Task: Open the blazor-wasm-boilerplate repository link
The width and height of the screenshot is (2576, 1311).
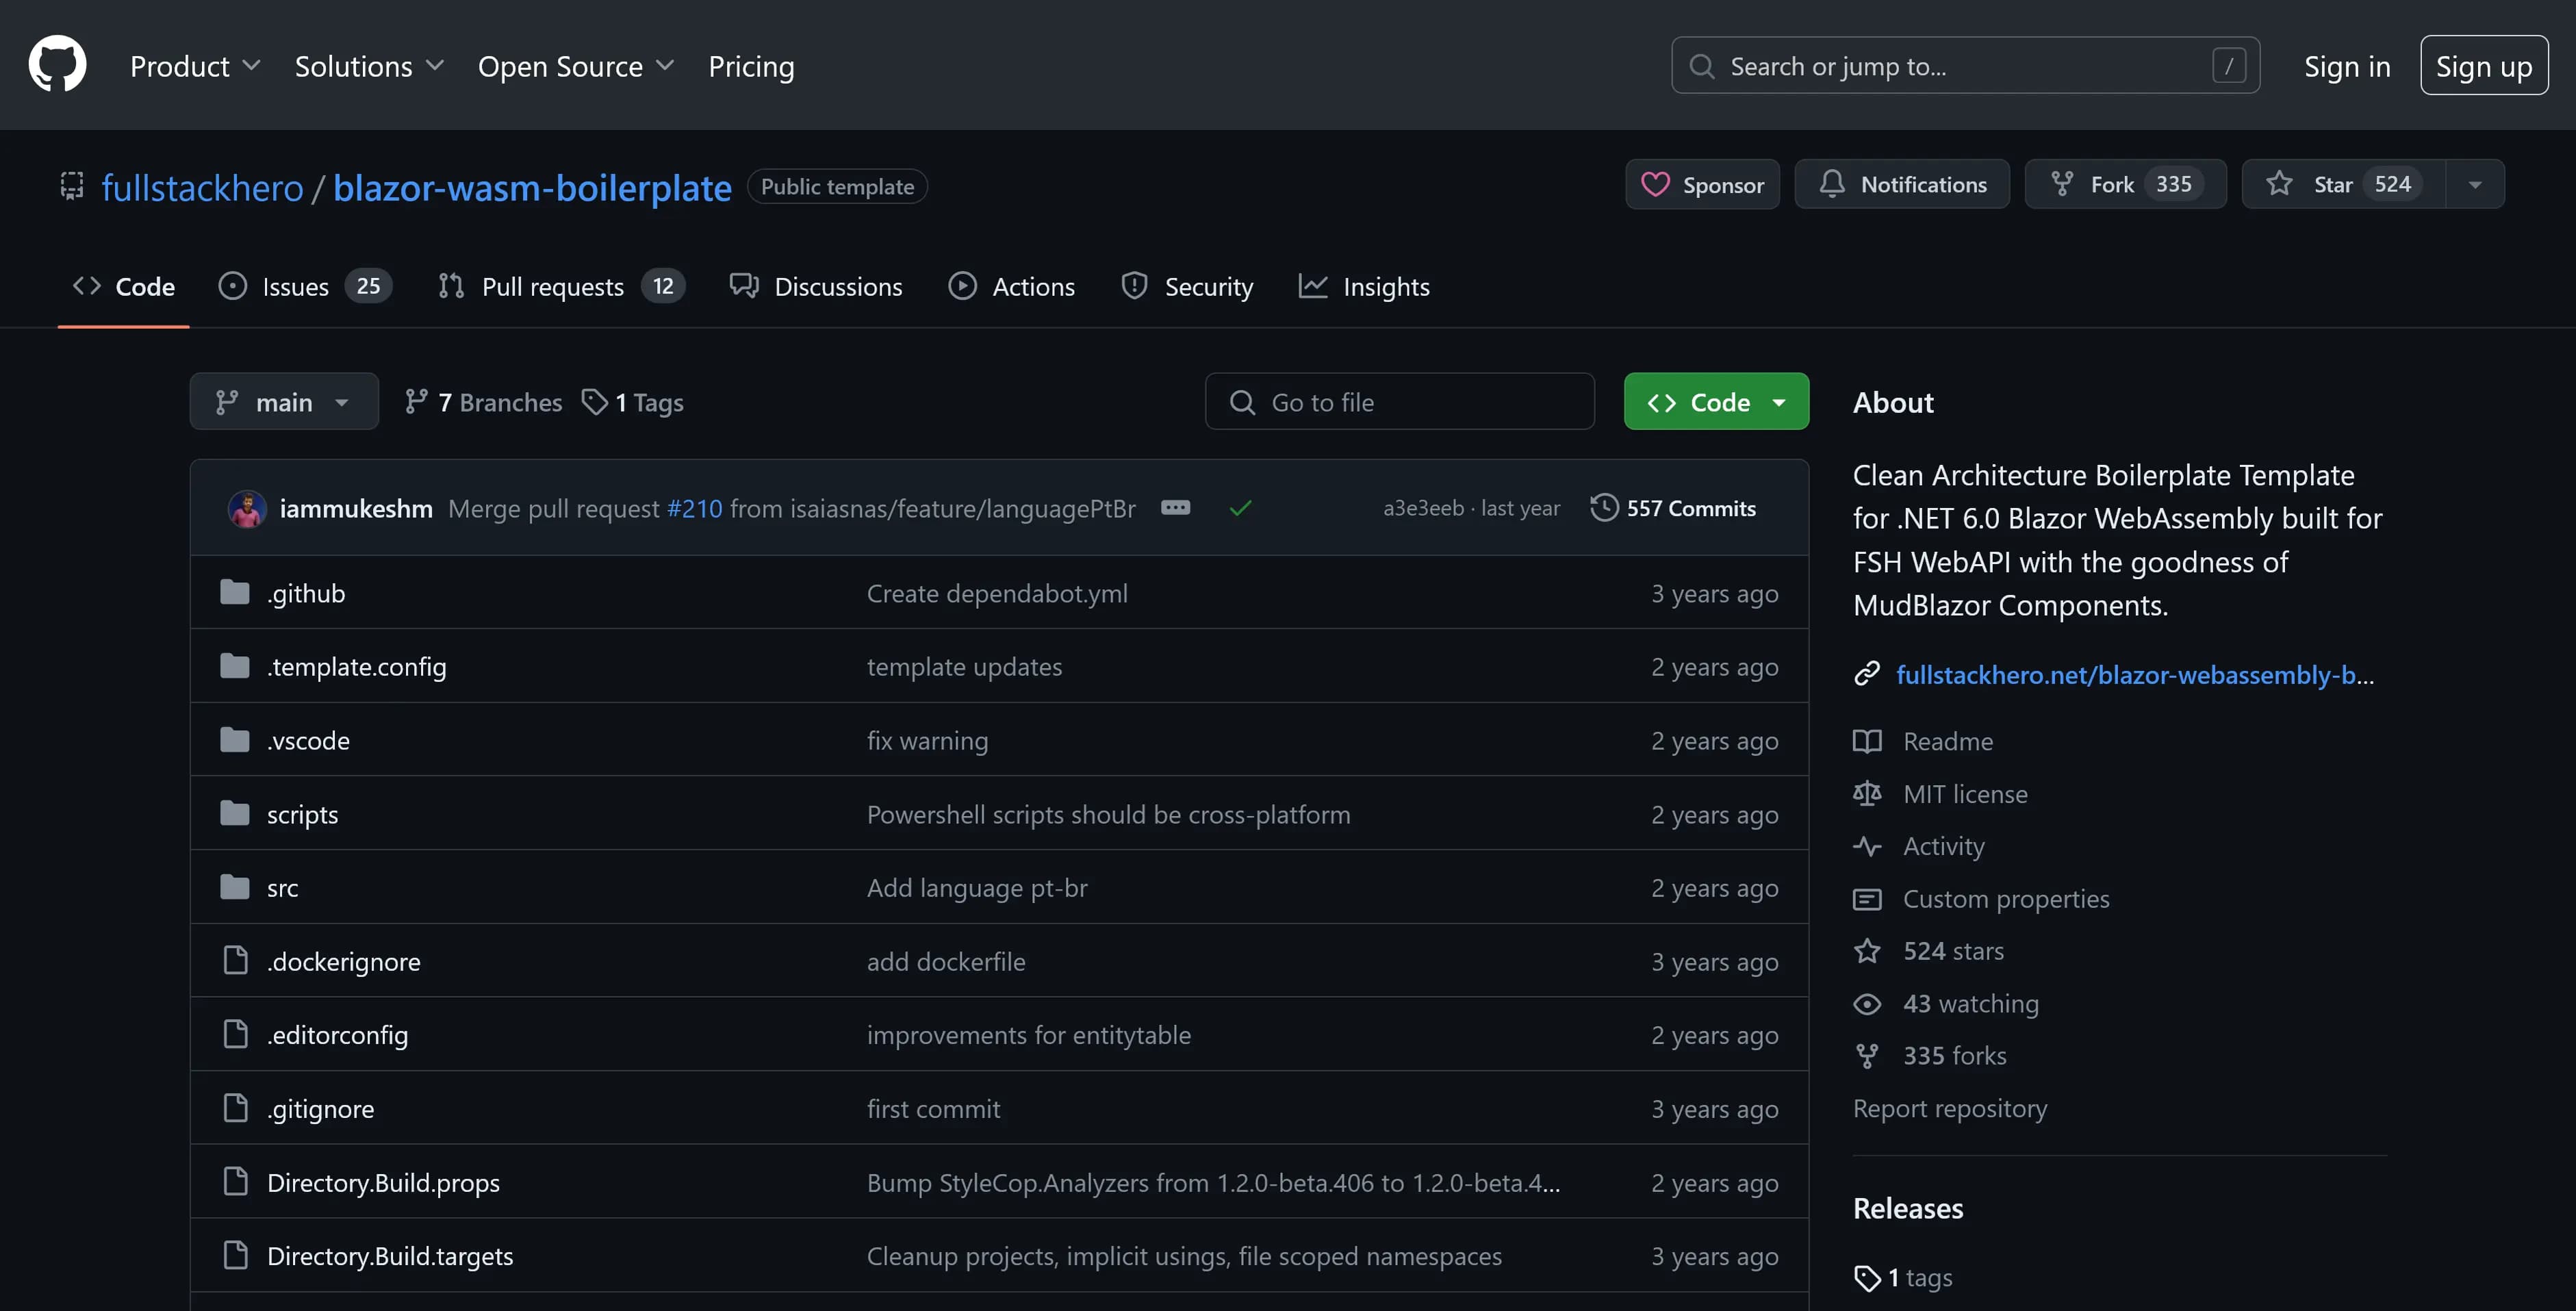Action: (x=532, y=187)
